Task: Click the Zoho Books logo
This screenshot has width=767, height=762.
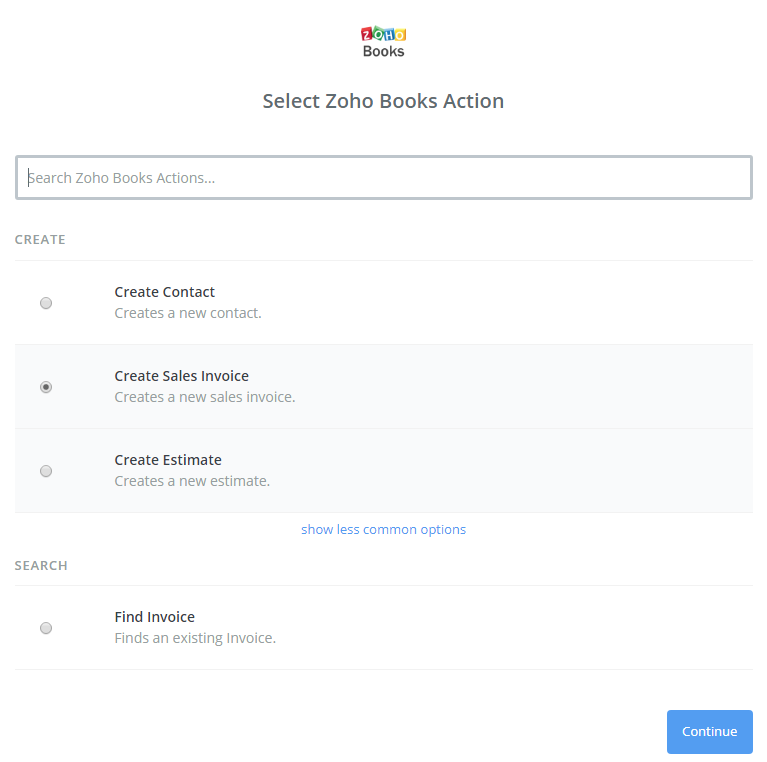Action: tap(384, 42)
